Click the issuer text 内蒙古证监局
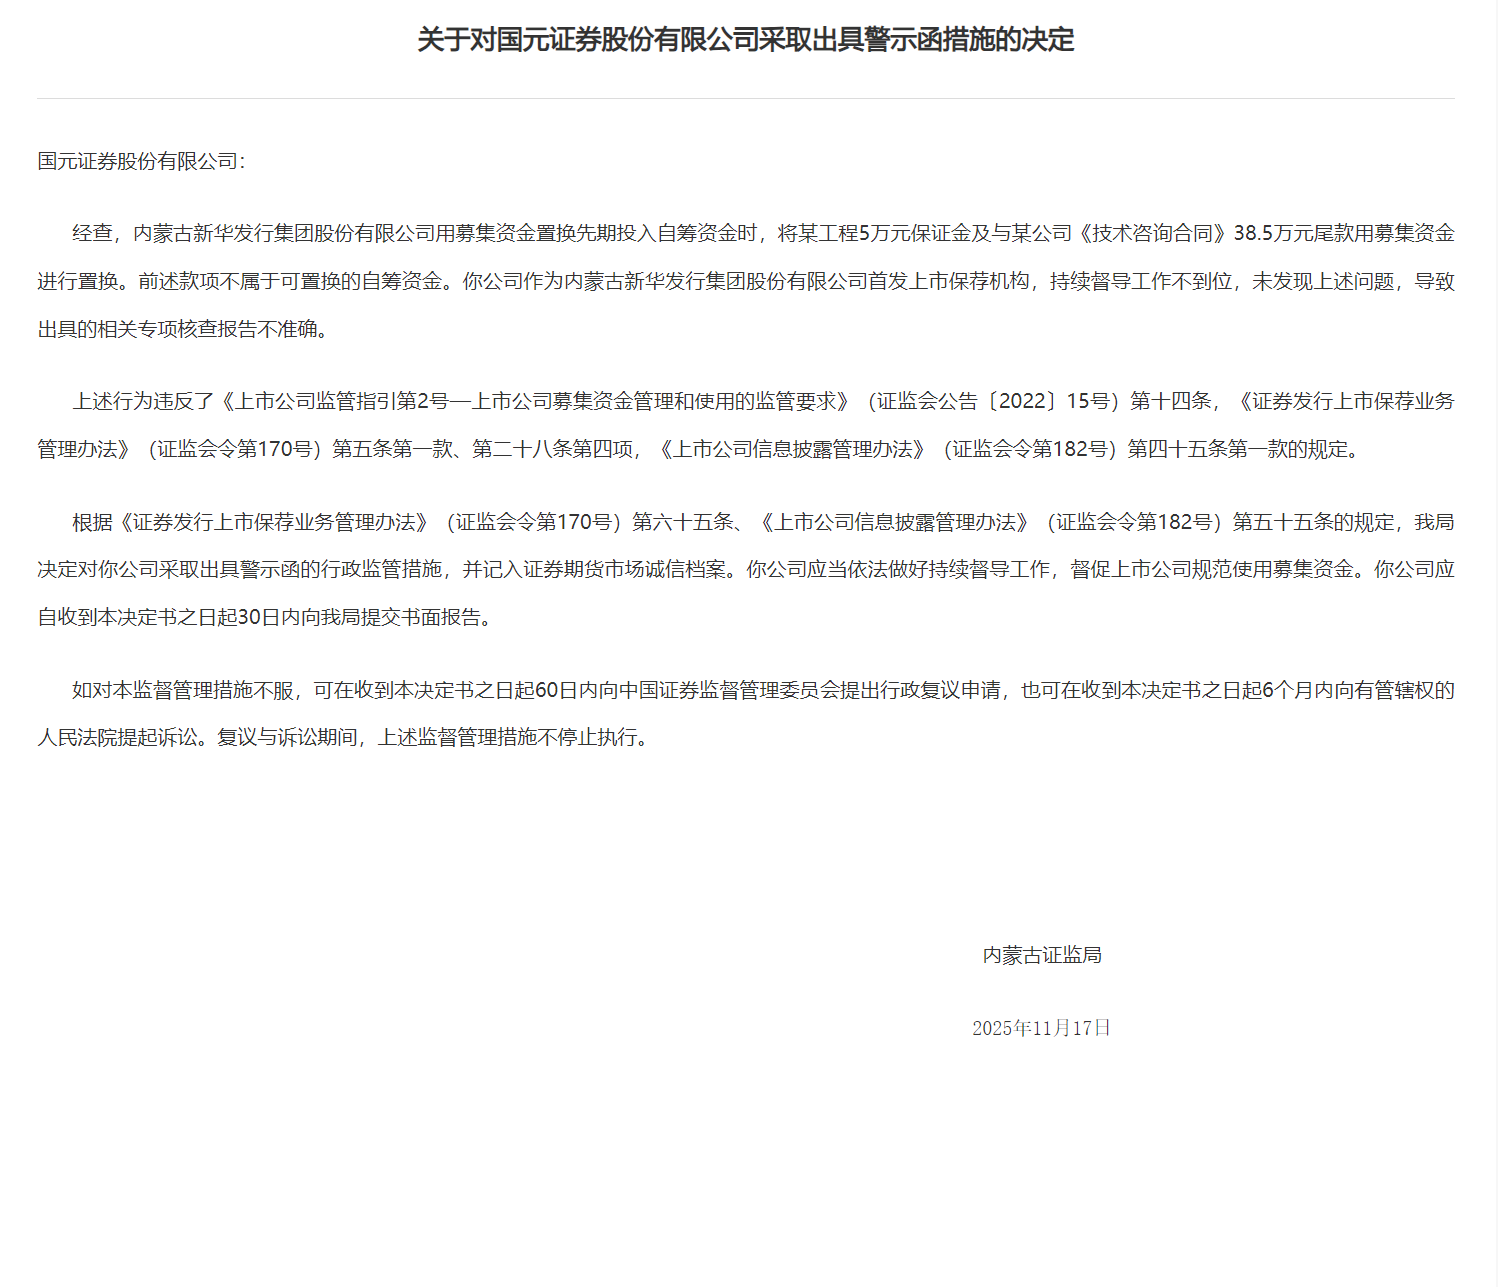 click(x=1042, y=955)
